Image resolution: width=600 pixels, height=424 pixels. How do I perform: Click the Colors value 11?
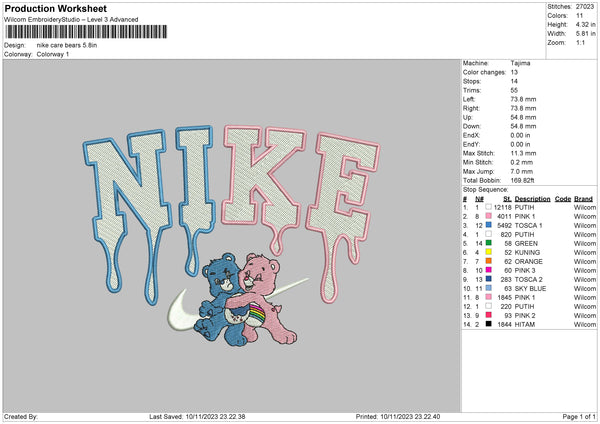579,16
